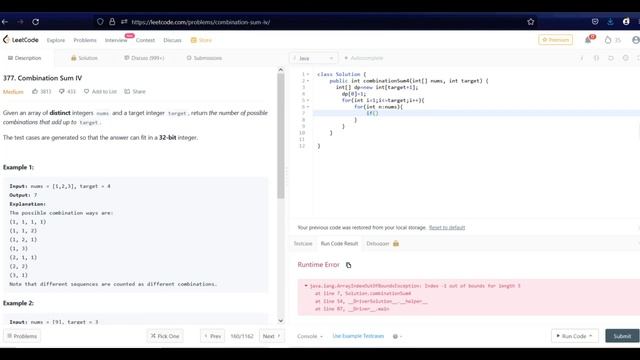The height and width of the screenshot is (360, 640).
Task: Go to previous problem with Prev
Action: pos(212,336)
